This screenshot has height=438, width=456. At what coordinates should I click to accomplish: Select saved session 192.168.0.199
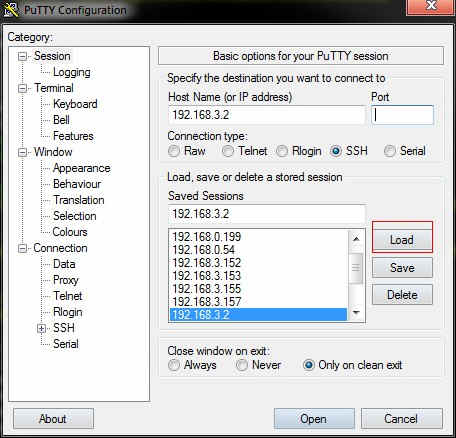258,237
